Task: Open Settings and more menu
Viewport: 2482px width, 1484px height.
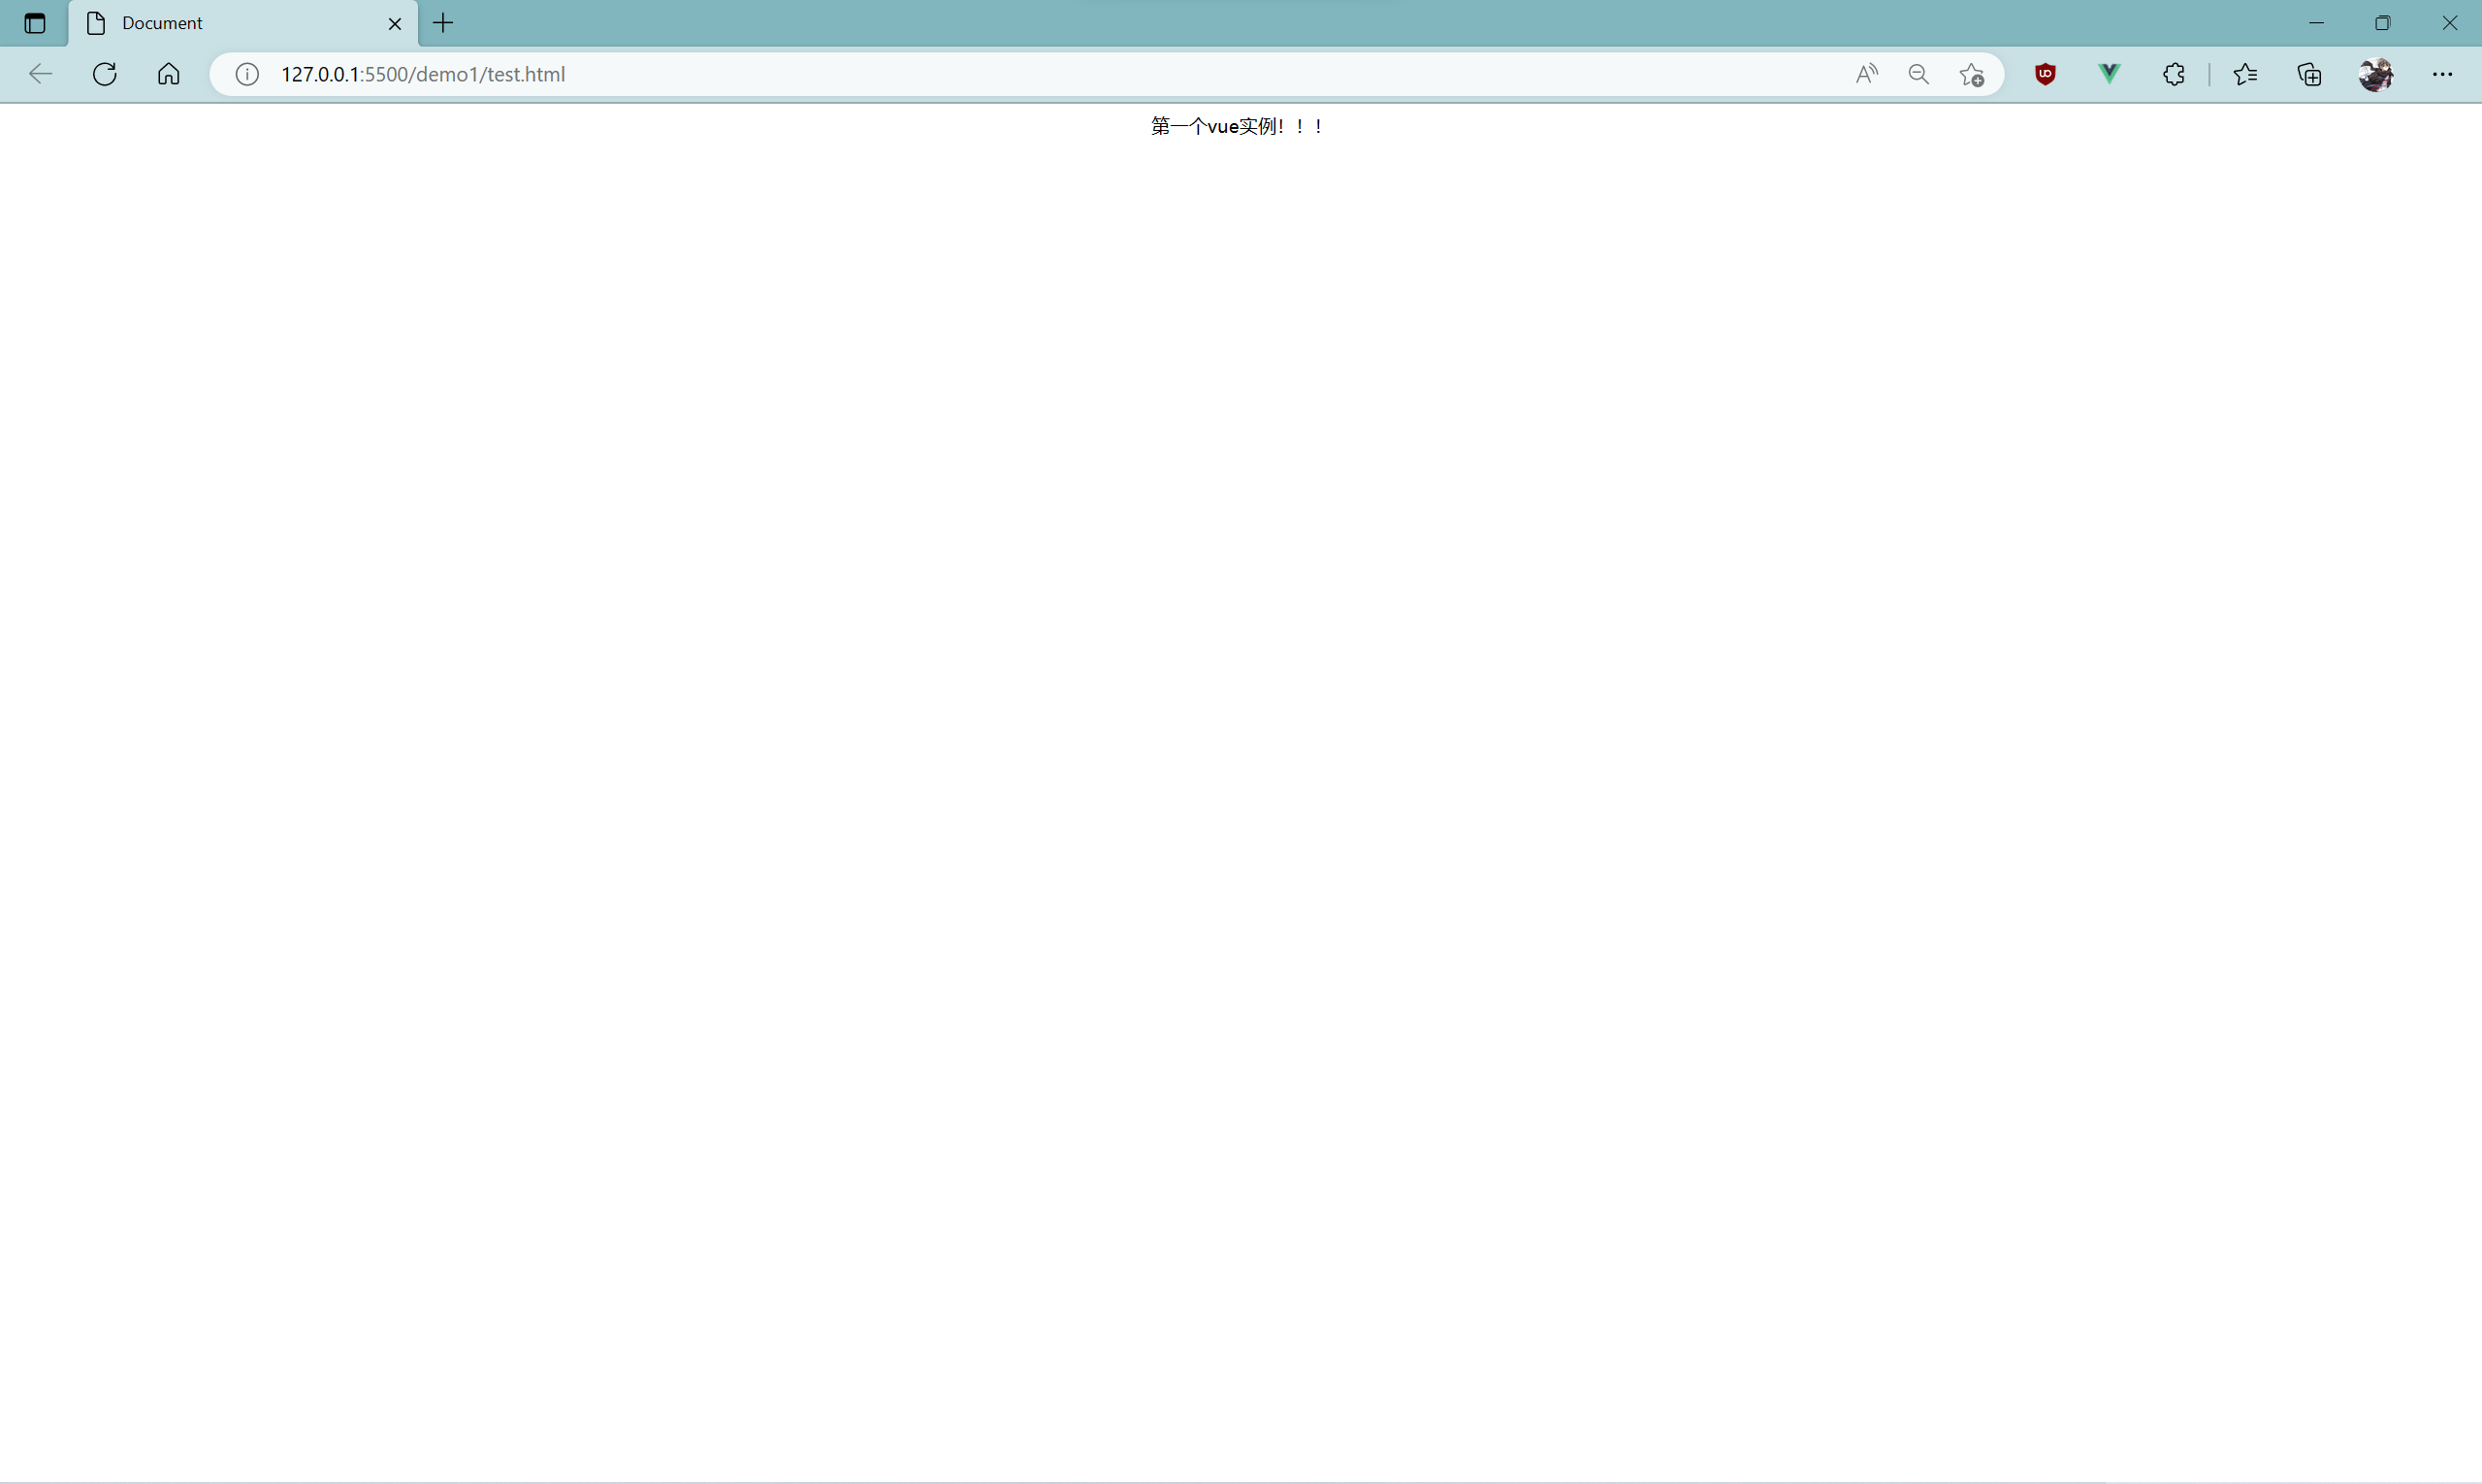Action: (2442, 74)
